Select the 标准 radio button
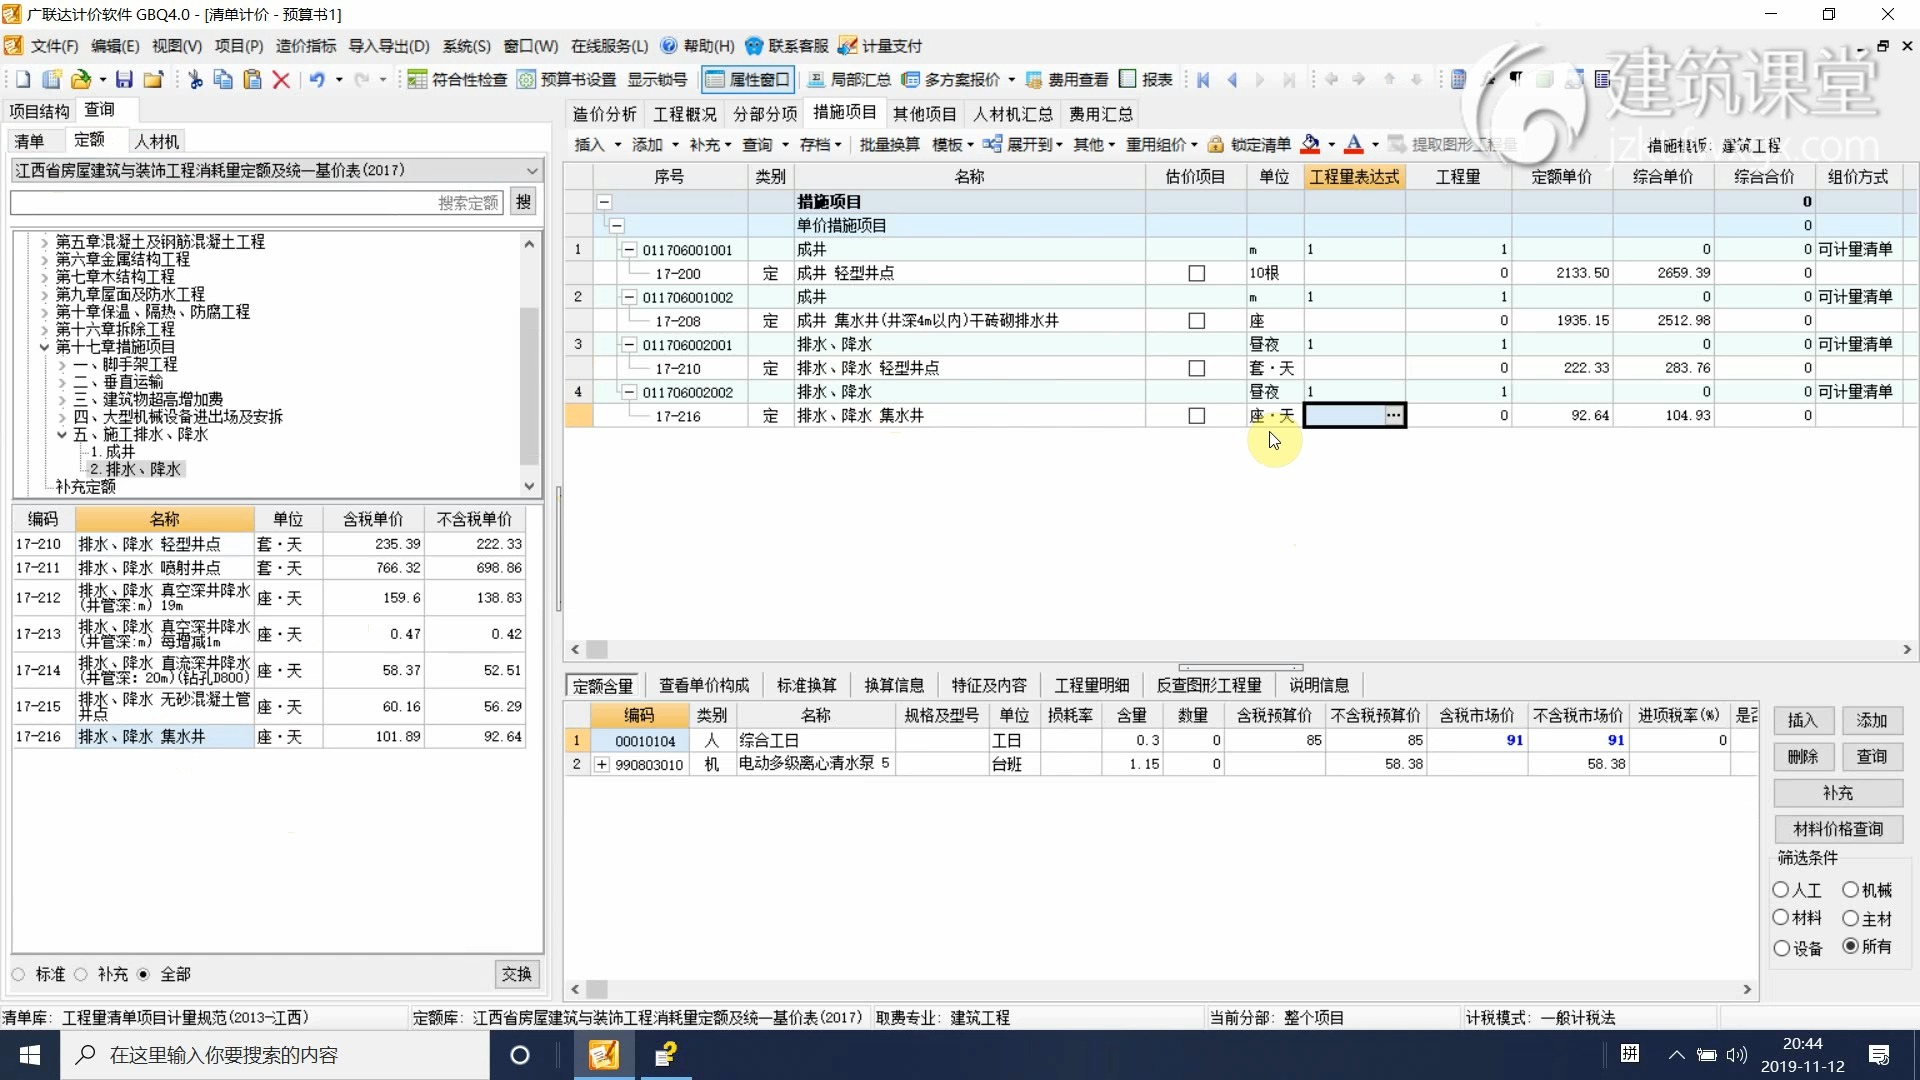 click(19, 974)
